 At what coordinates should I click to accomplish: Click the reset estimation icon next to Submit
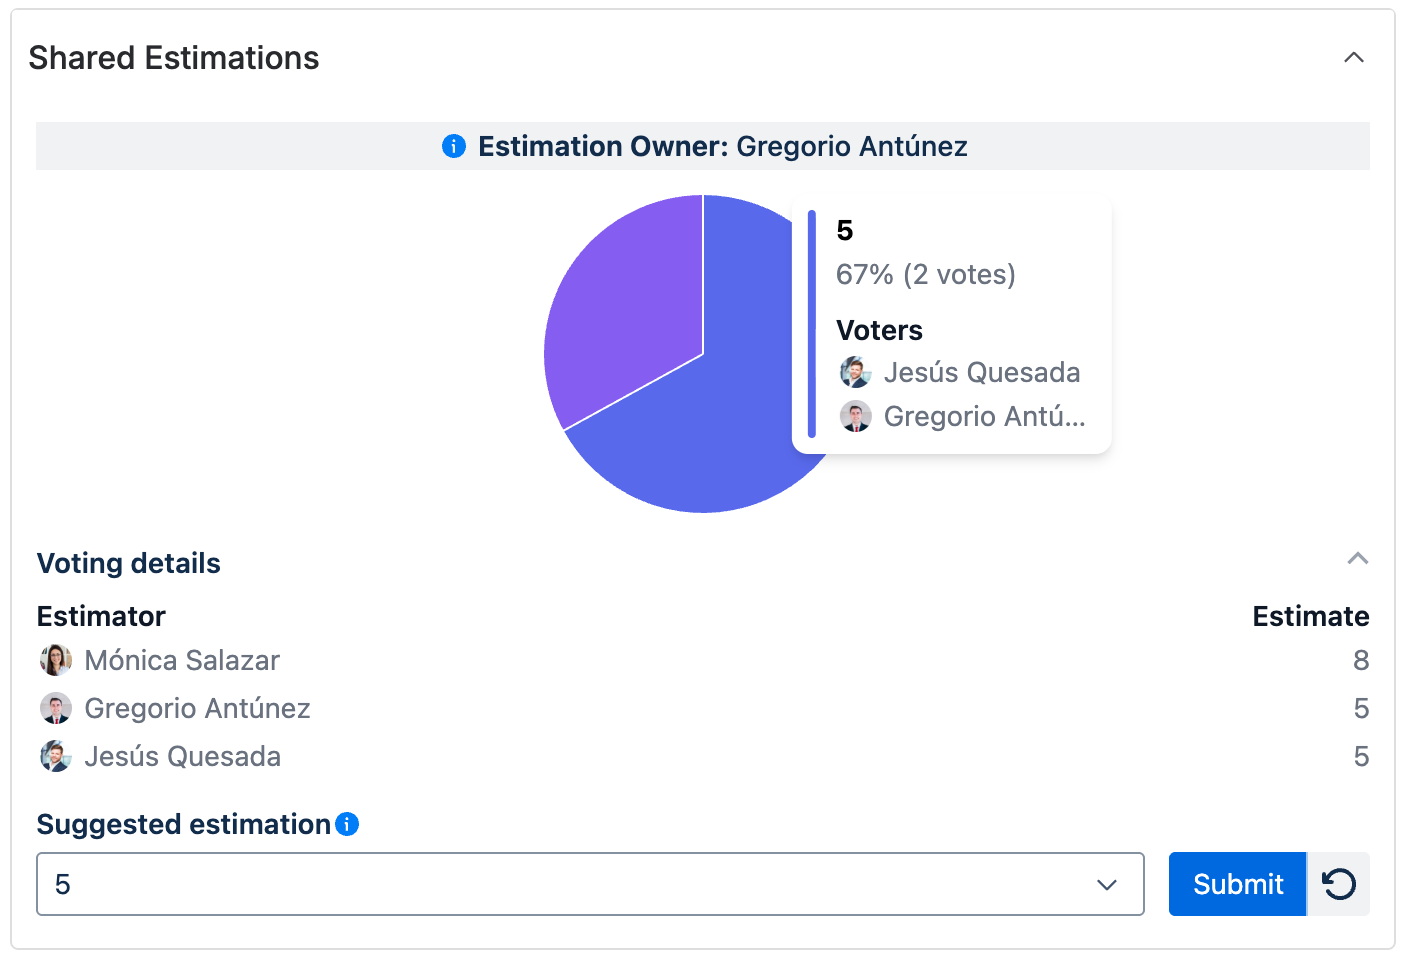[x=1339, y=884]
